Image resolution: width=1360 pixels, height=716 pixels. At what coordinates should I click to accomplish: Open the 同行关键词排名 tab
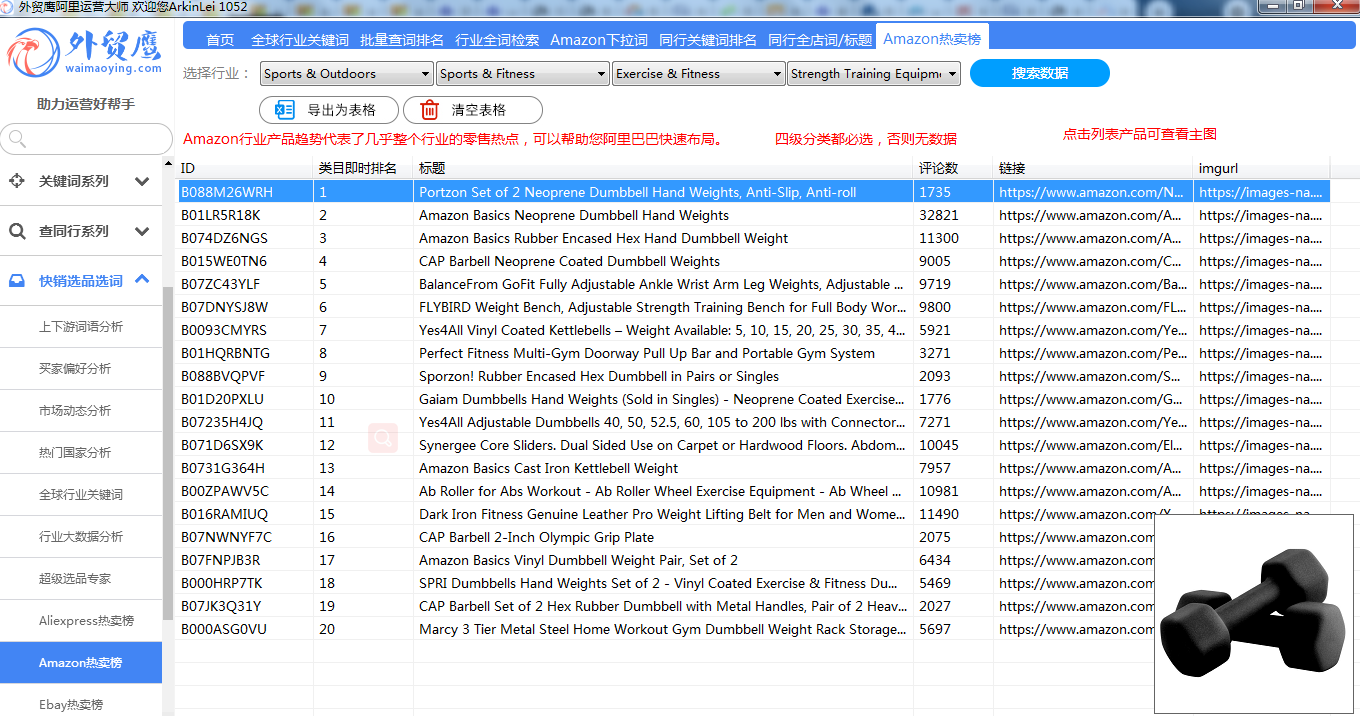coord(708,40)
